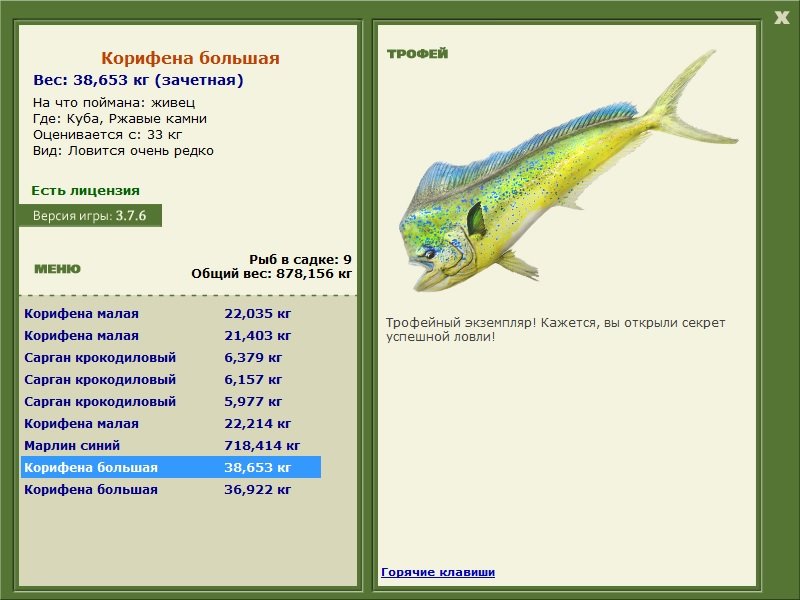The width and height of the screenshot is (800, 600).
Task: Select the Марлин синий 718,414 кг row
Action: tap(171, 445)
